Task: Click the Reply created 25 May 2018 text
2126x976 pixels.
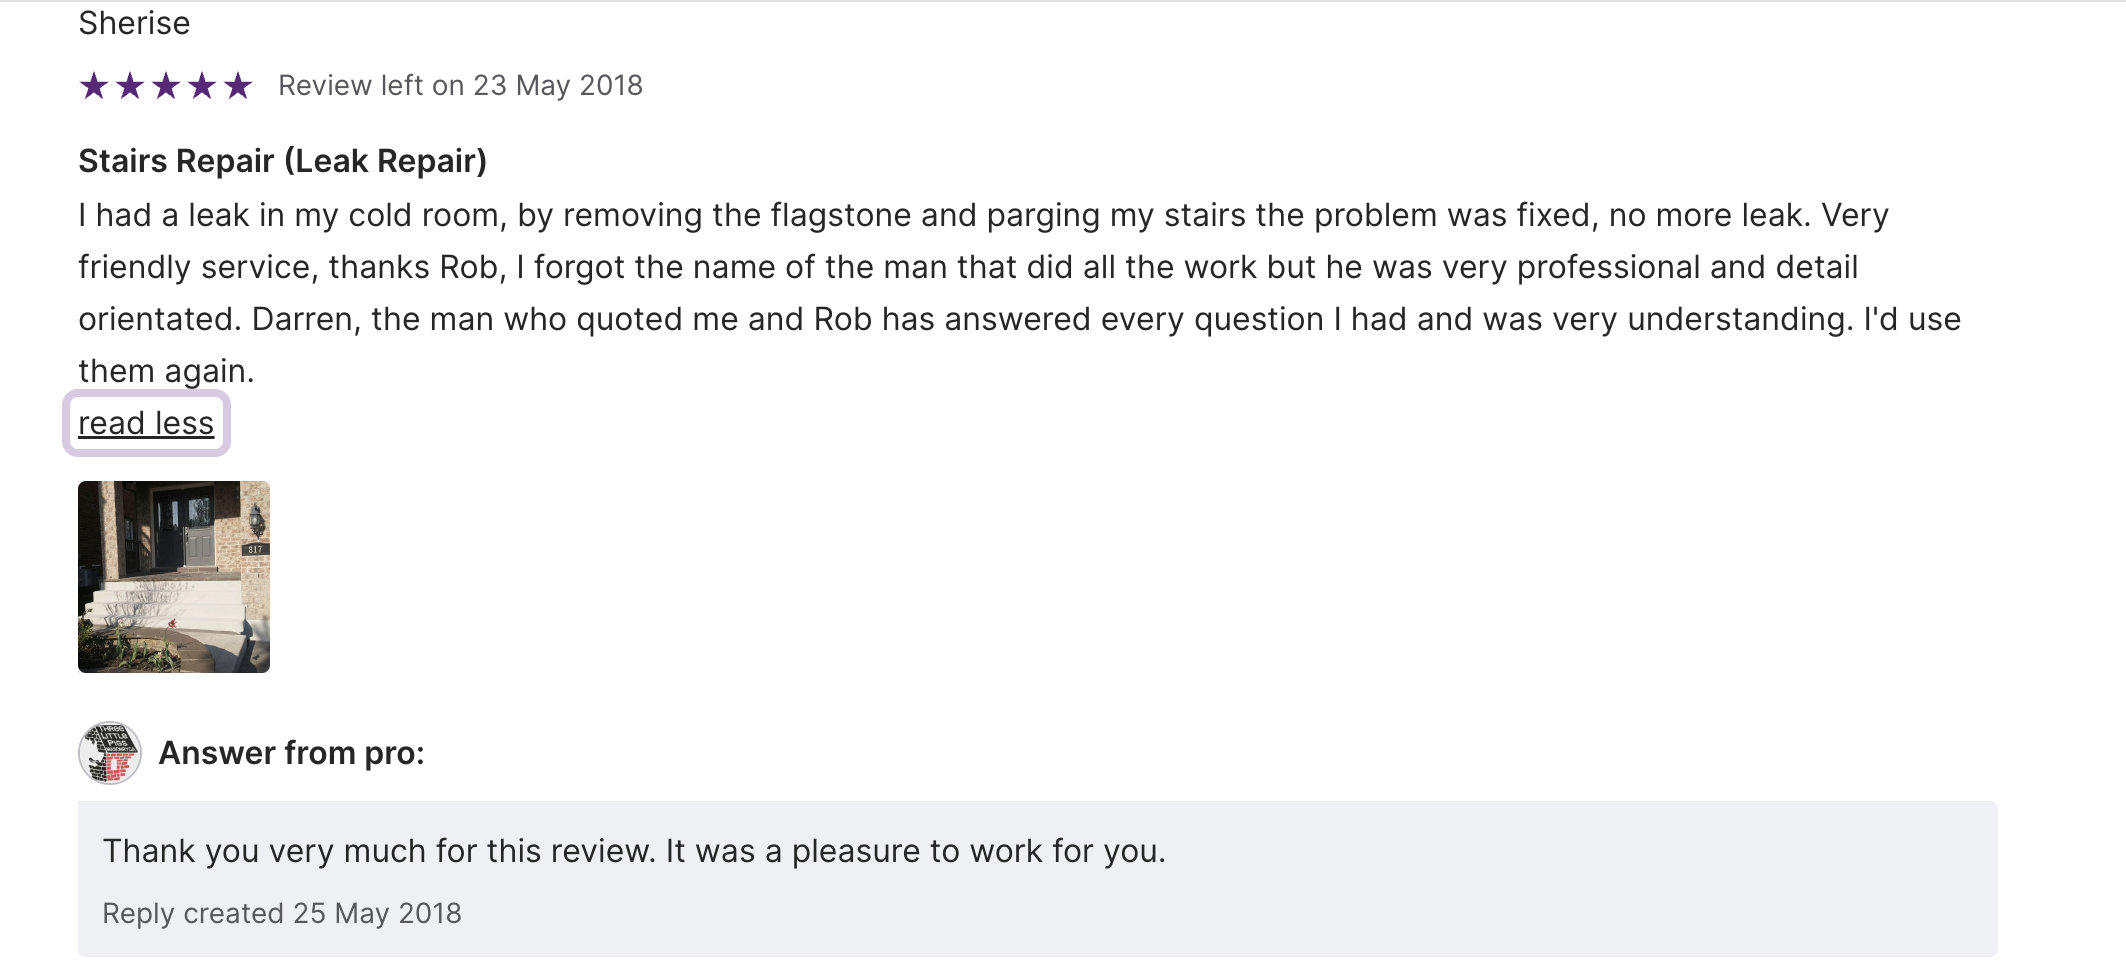Action: 282,913
